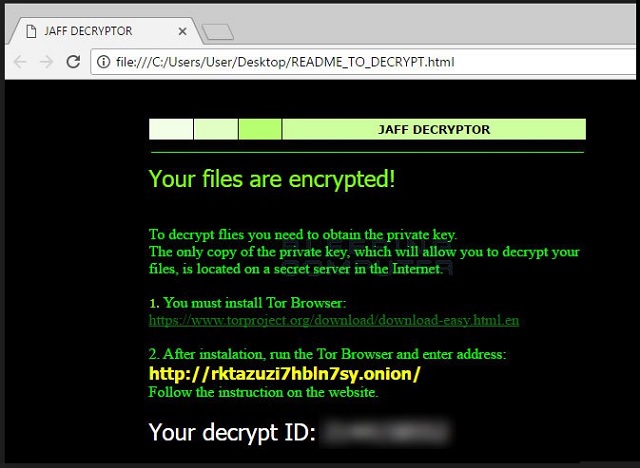The width and height of the screenshot is (640, 468).
Task: Close the JAFF DECRYPTOR tab
Action: click(x=183, y=31)
